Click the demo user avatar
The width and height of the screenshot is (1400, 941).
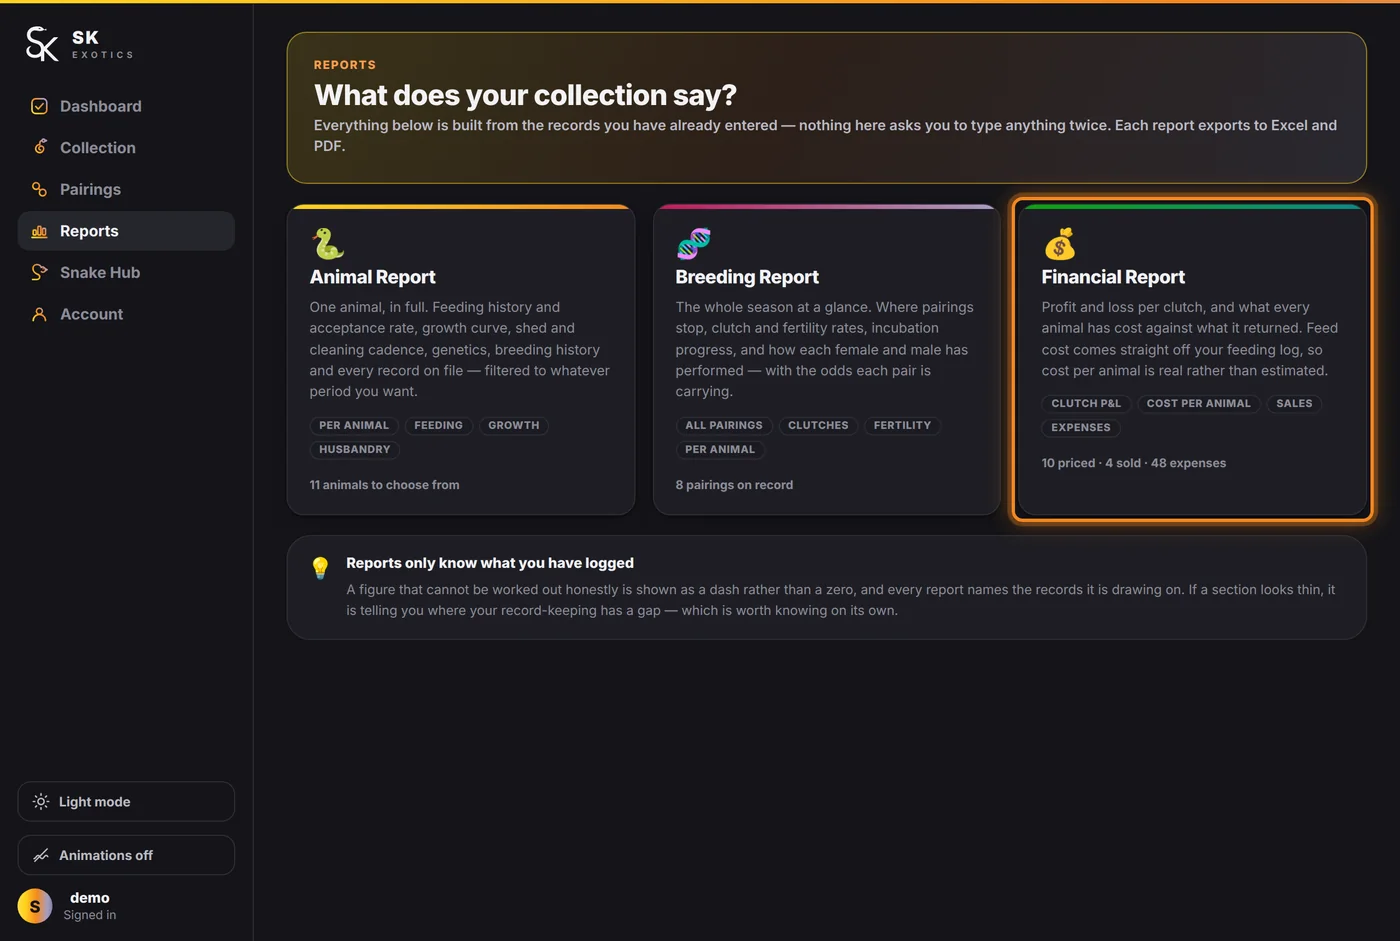(x=35, y=906)
